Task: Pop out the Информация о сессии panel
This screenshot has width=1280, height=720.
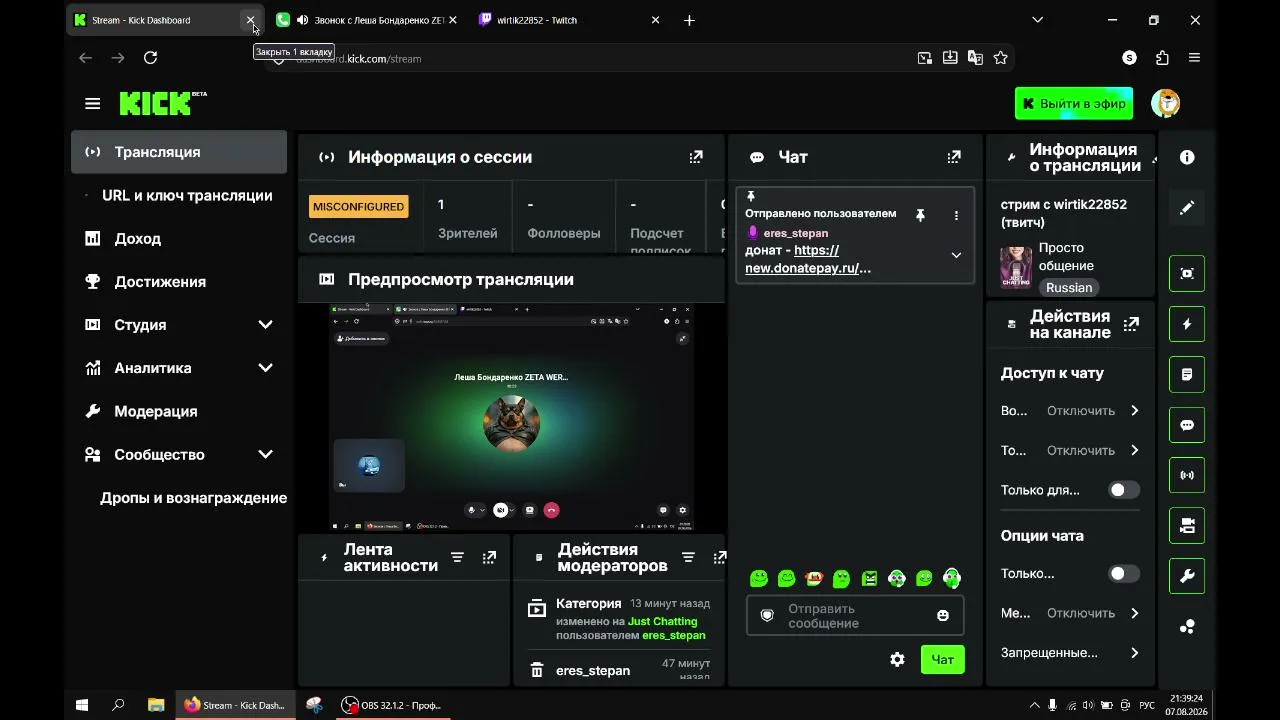Action: point(696,157)
